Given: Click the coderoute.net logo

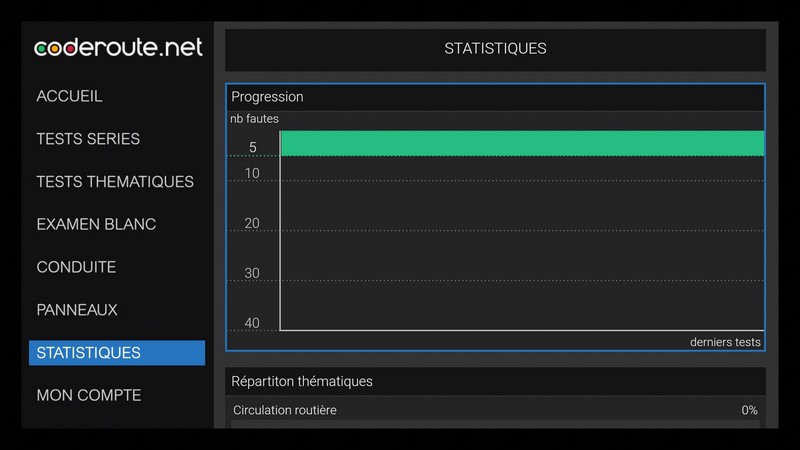Looking at the screenshot, I should (x=118, y=48).
